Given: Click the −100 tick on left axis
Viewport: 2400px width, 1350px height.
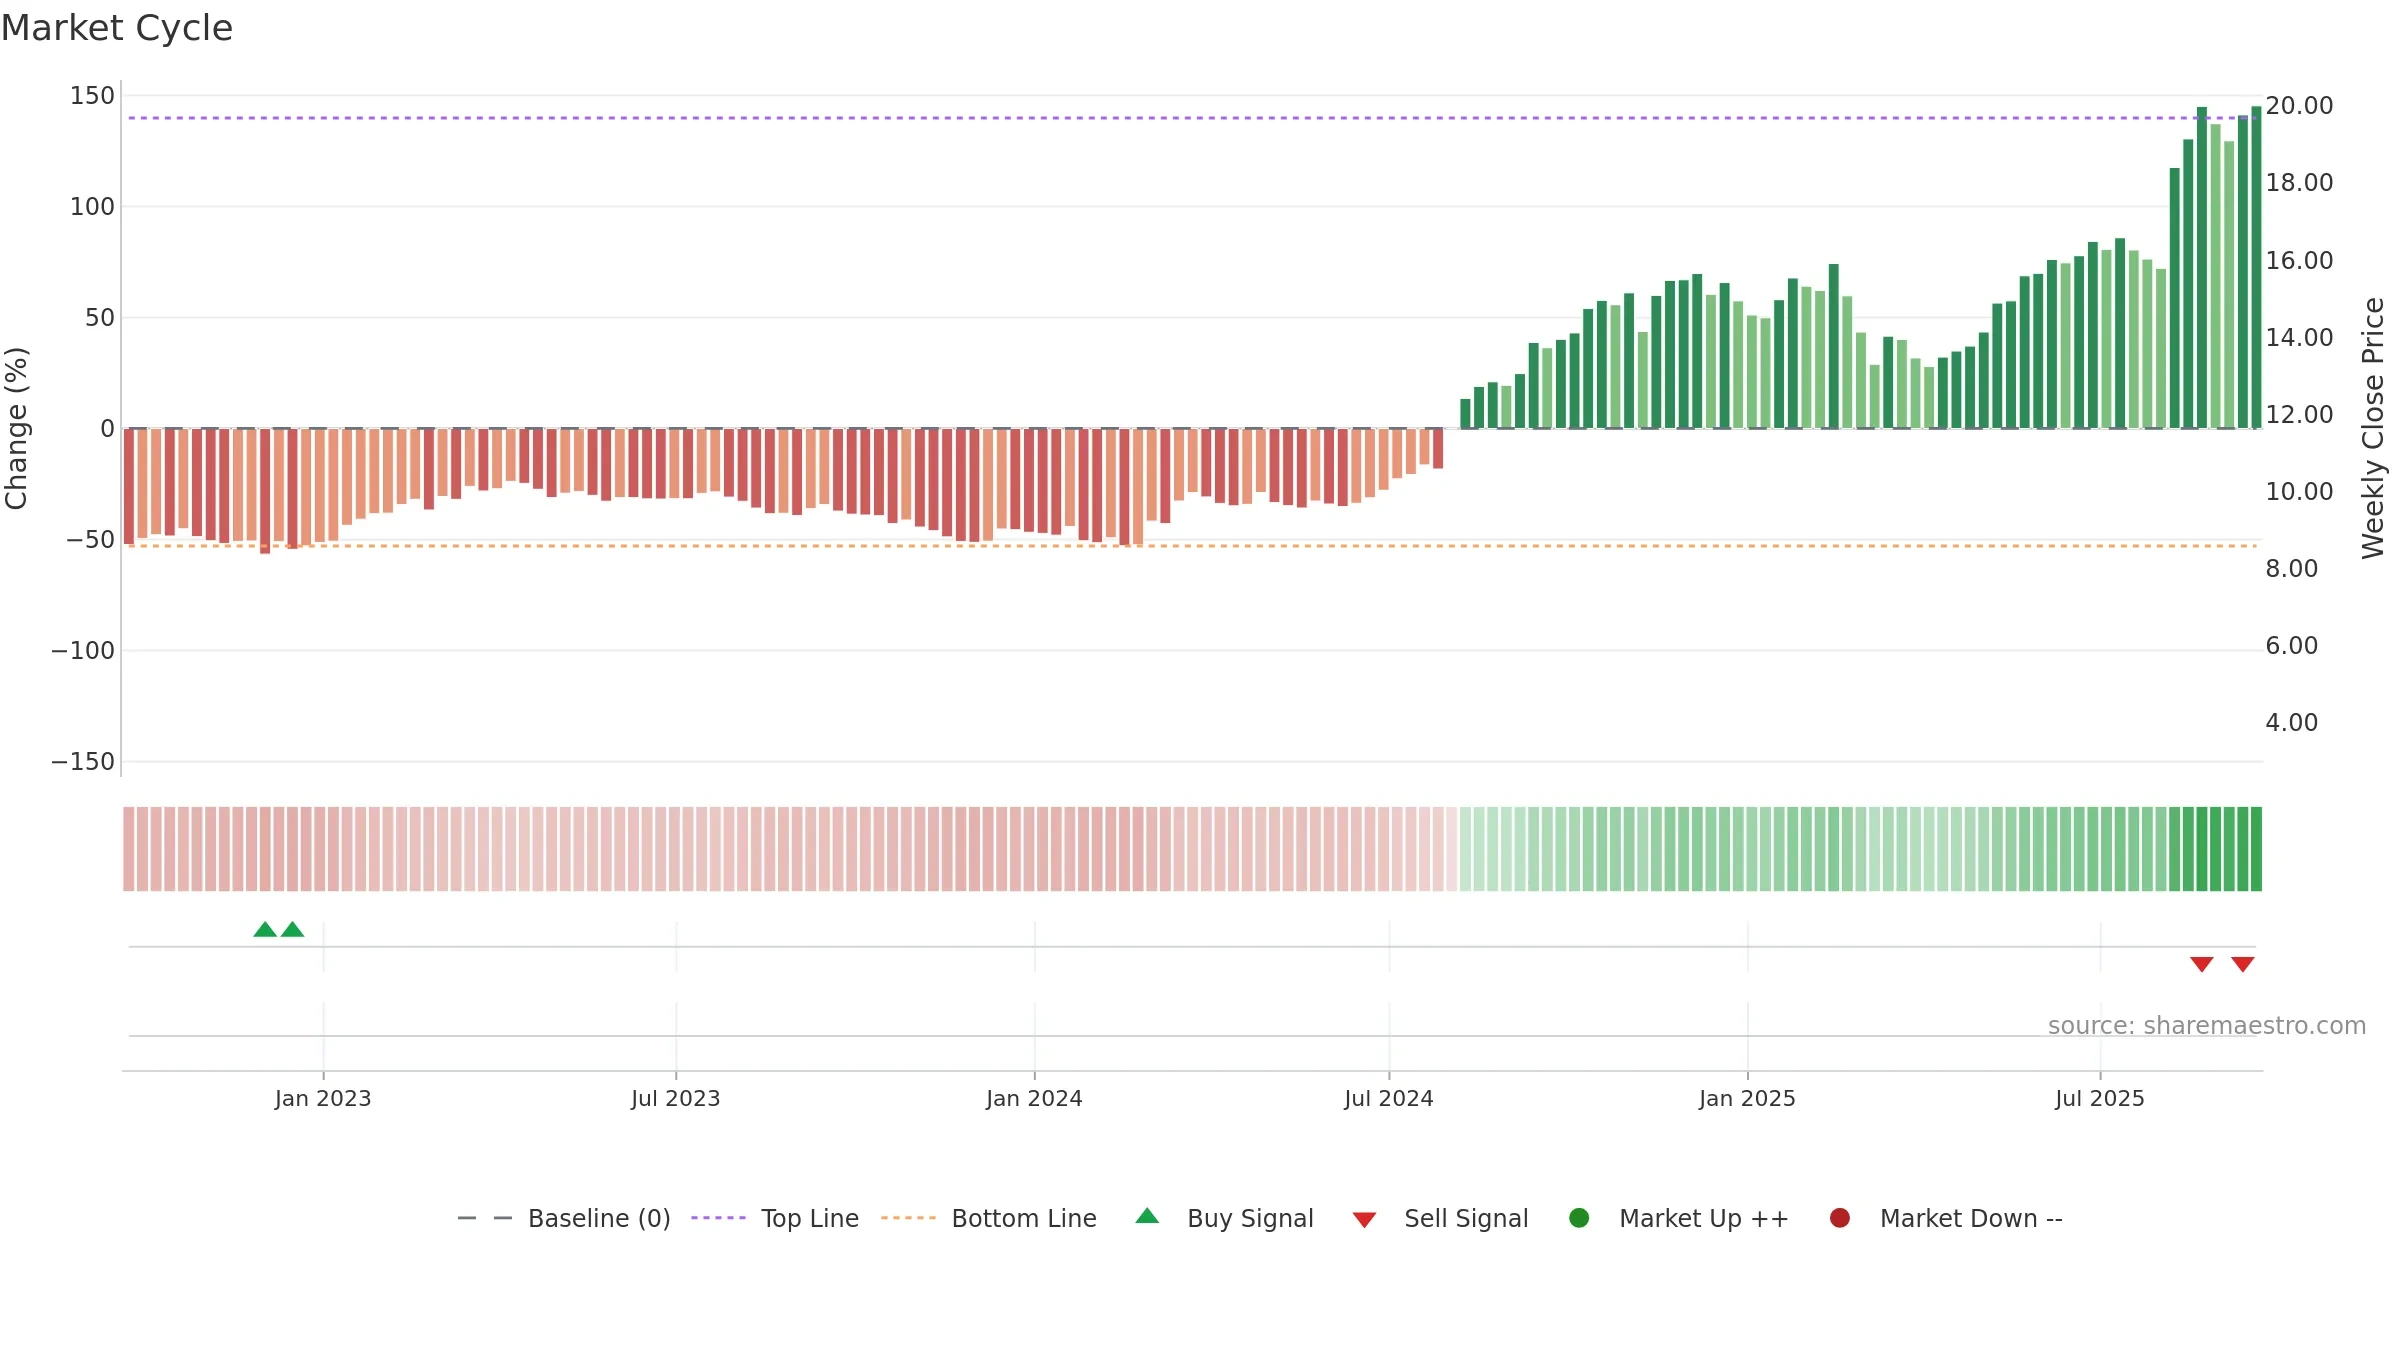Looking at the screenshot, I should coord(83,651).
